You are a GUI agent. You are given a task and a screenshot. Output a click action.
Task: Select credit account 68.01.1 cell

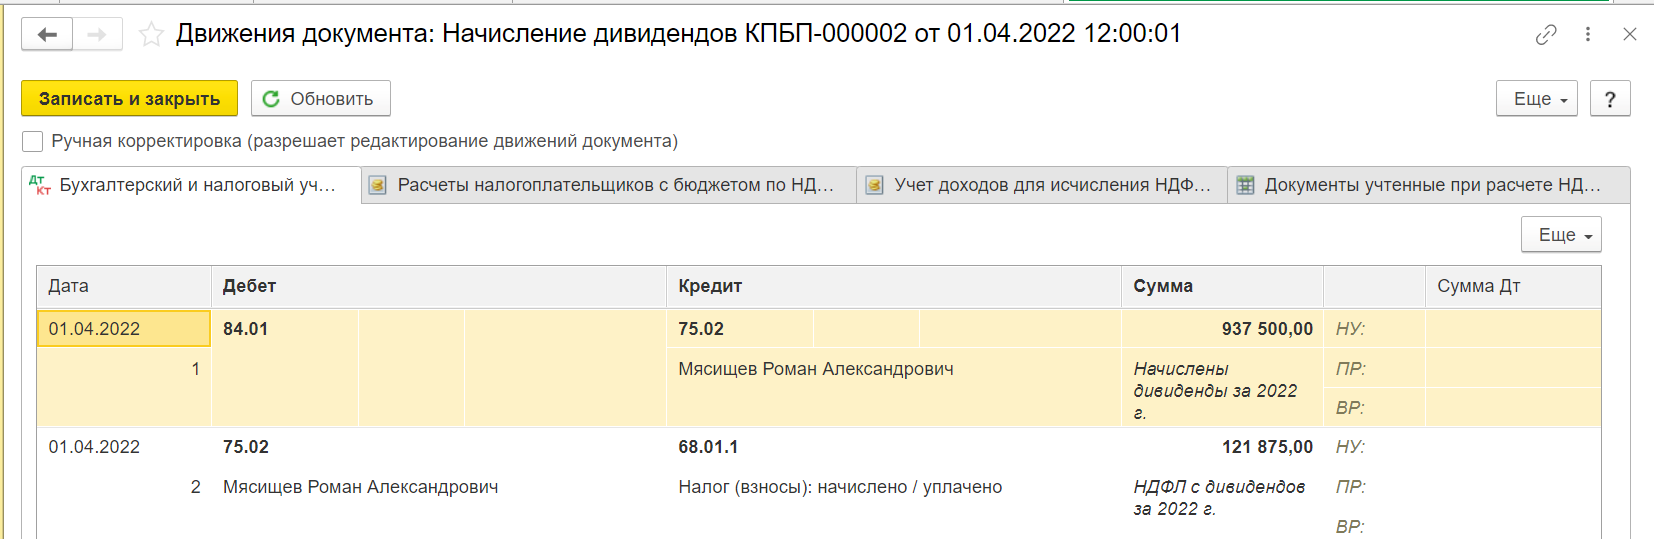[708, 447]
